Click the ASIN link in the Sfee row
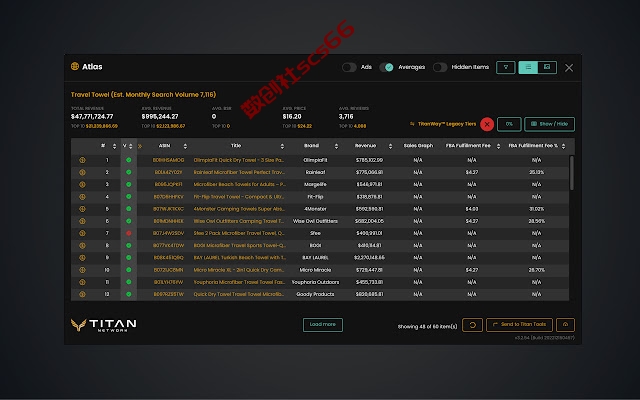 168,233
